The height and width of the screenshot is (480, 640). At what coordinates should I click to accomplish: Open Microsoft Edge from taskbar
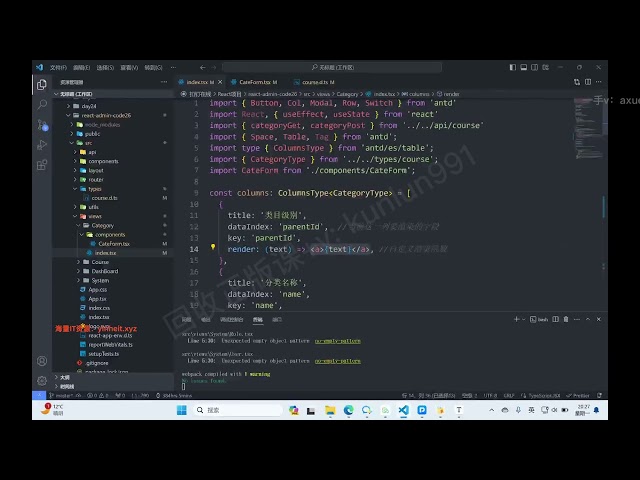click(x=348, y=410)
